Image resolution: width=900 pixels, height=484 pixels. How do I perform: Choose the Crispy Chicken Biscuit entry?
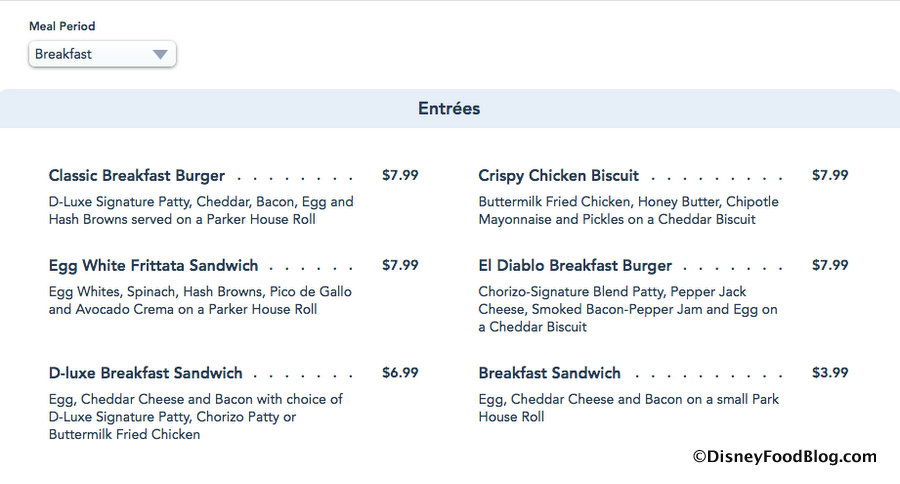coord(558,176)
